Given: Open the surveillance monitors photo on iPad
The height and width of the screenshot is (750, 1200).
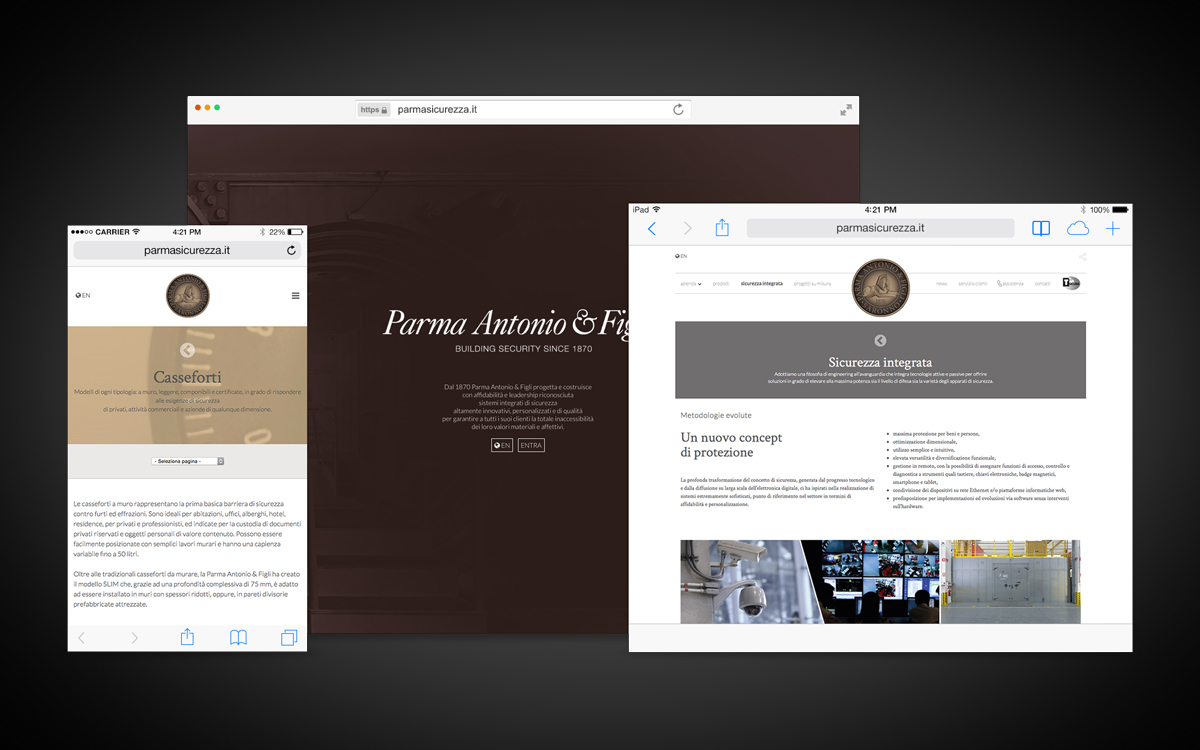Looking at the screenshot, I should [871, 582].
